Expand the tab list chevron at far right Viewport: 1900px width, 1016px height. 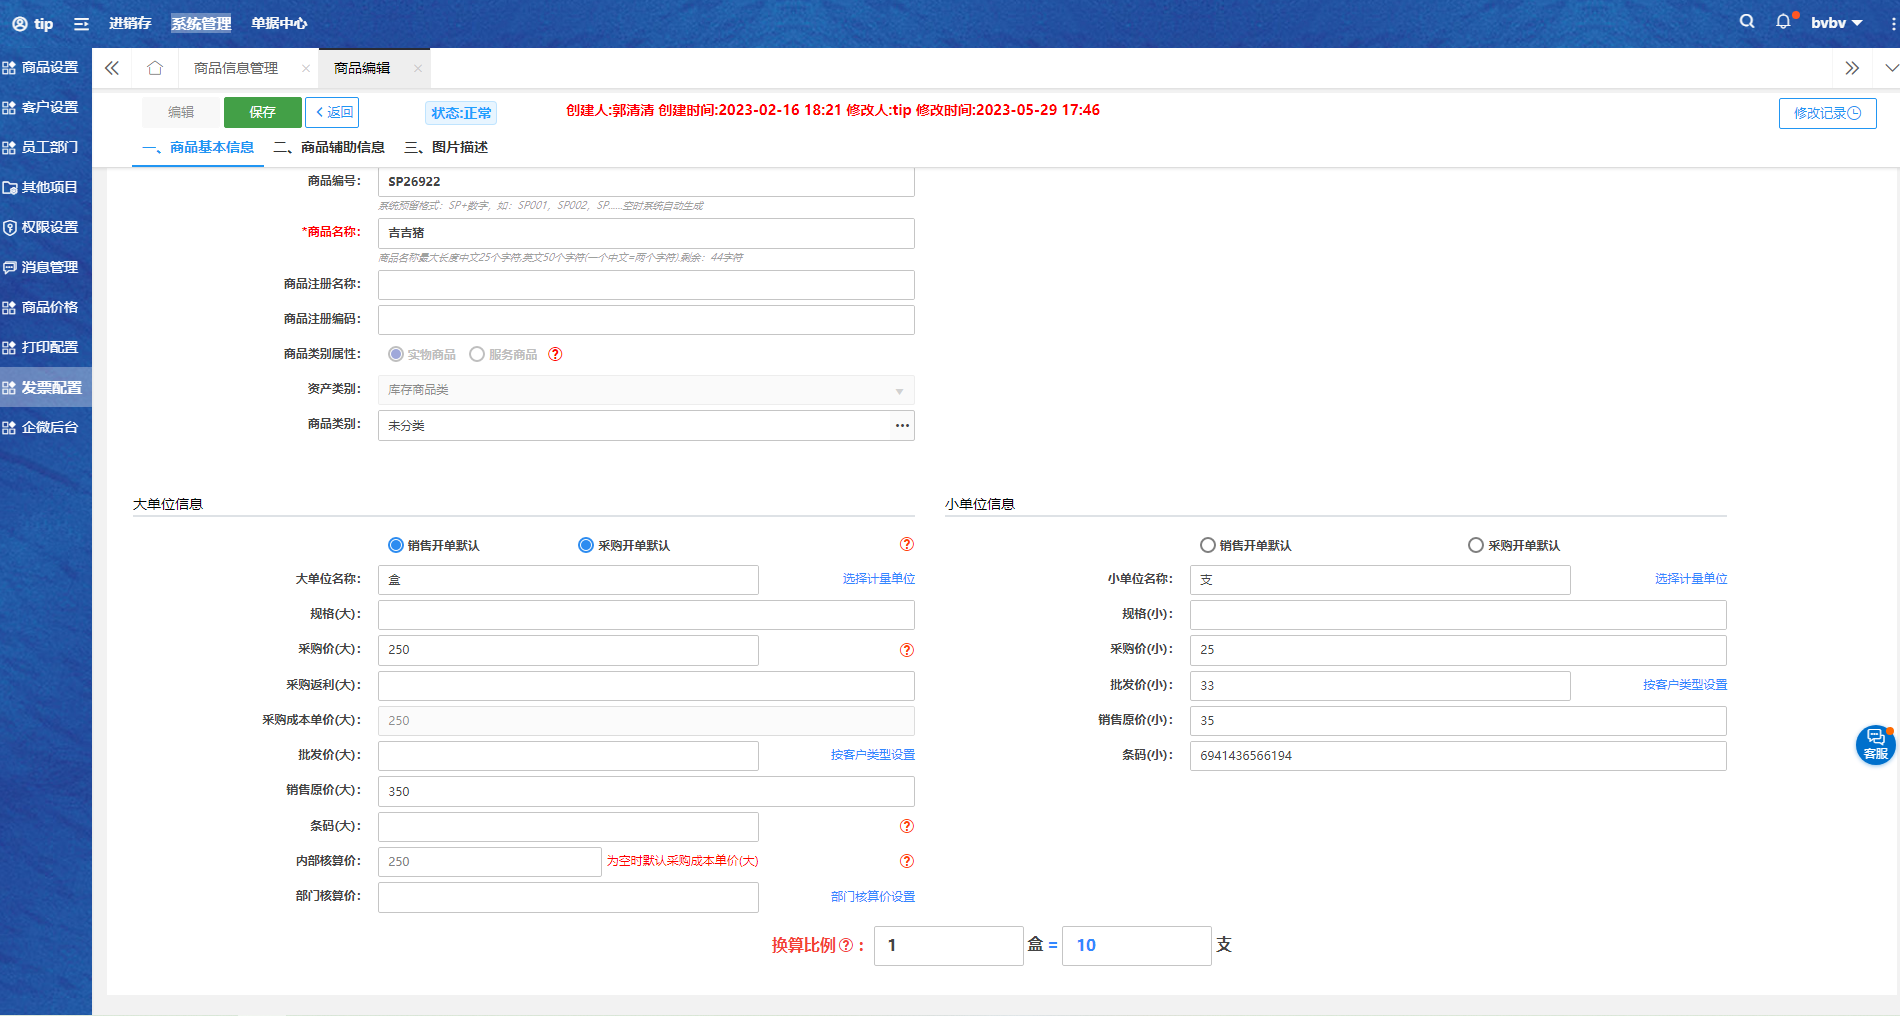(x=1890, y=68)
